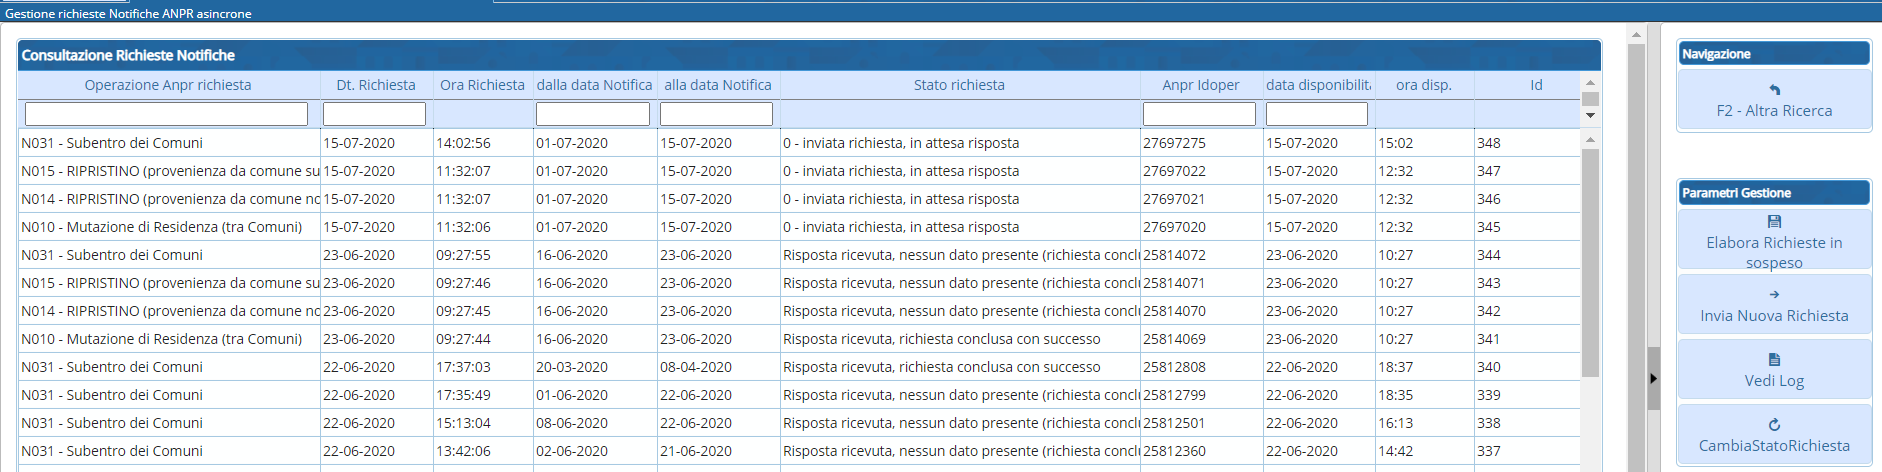The height and width of the screenshot is (472, 1882).
Task: Click the dalla data Notifica filter box
Action: tap(593, 114)
